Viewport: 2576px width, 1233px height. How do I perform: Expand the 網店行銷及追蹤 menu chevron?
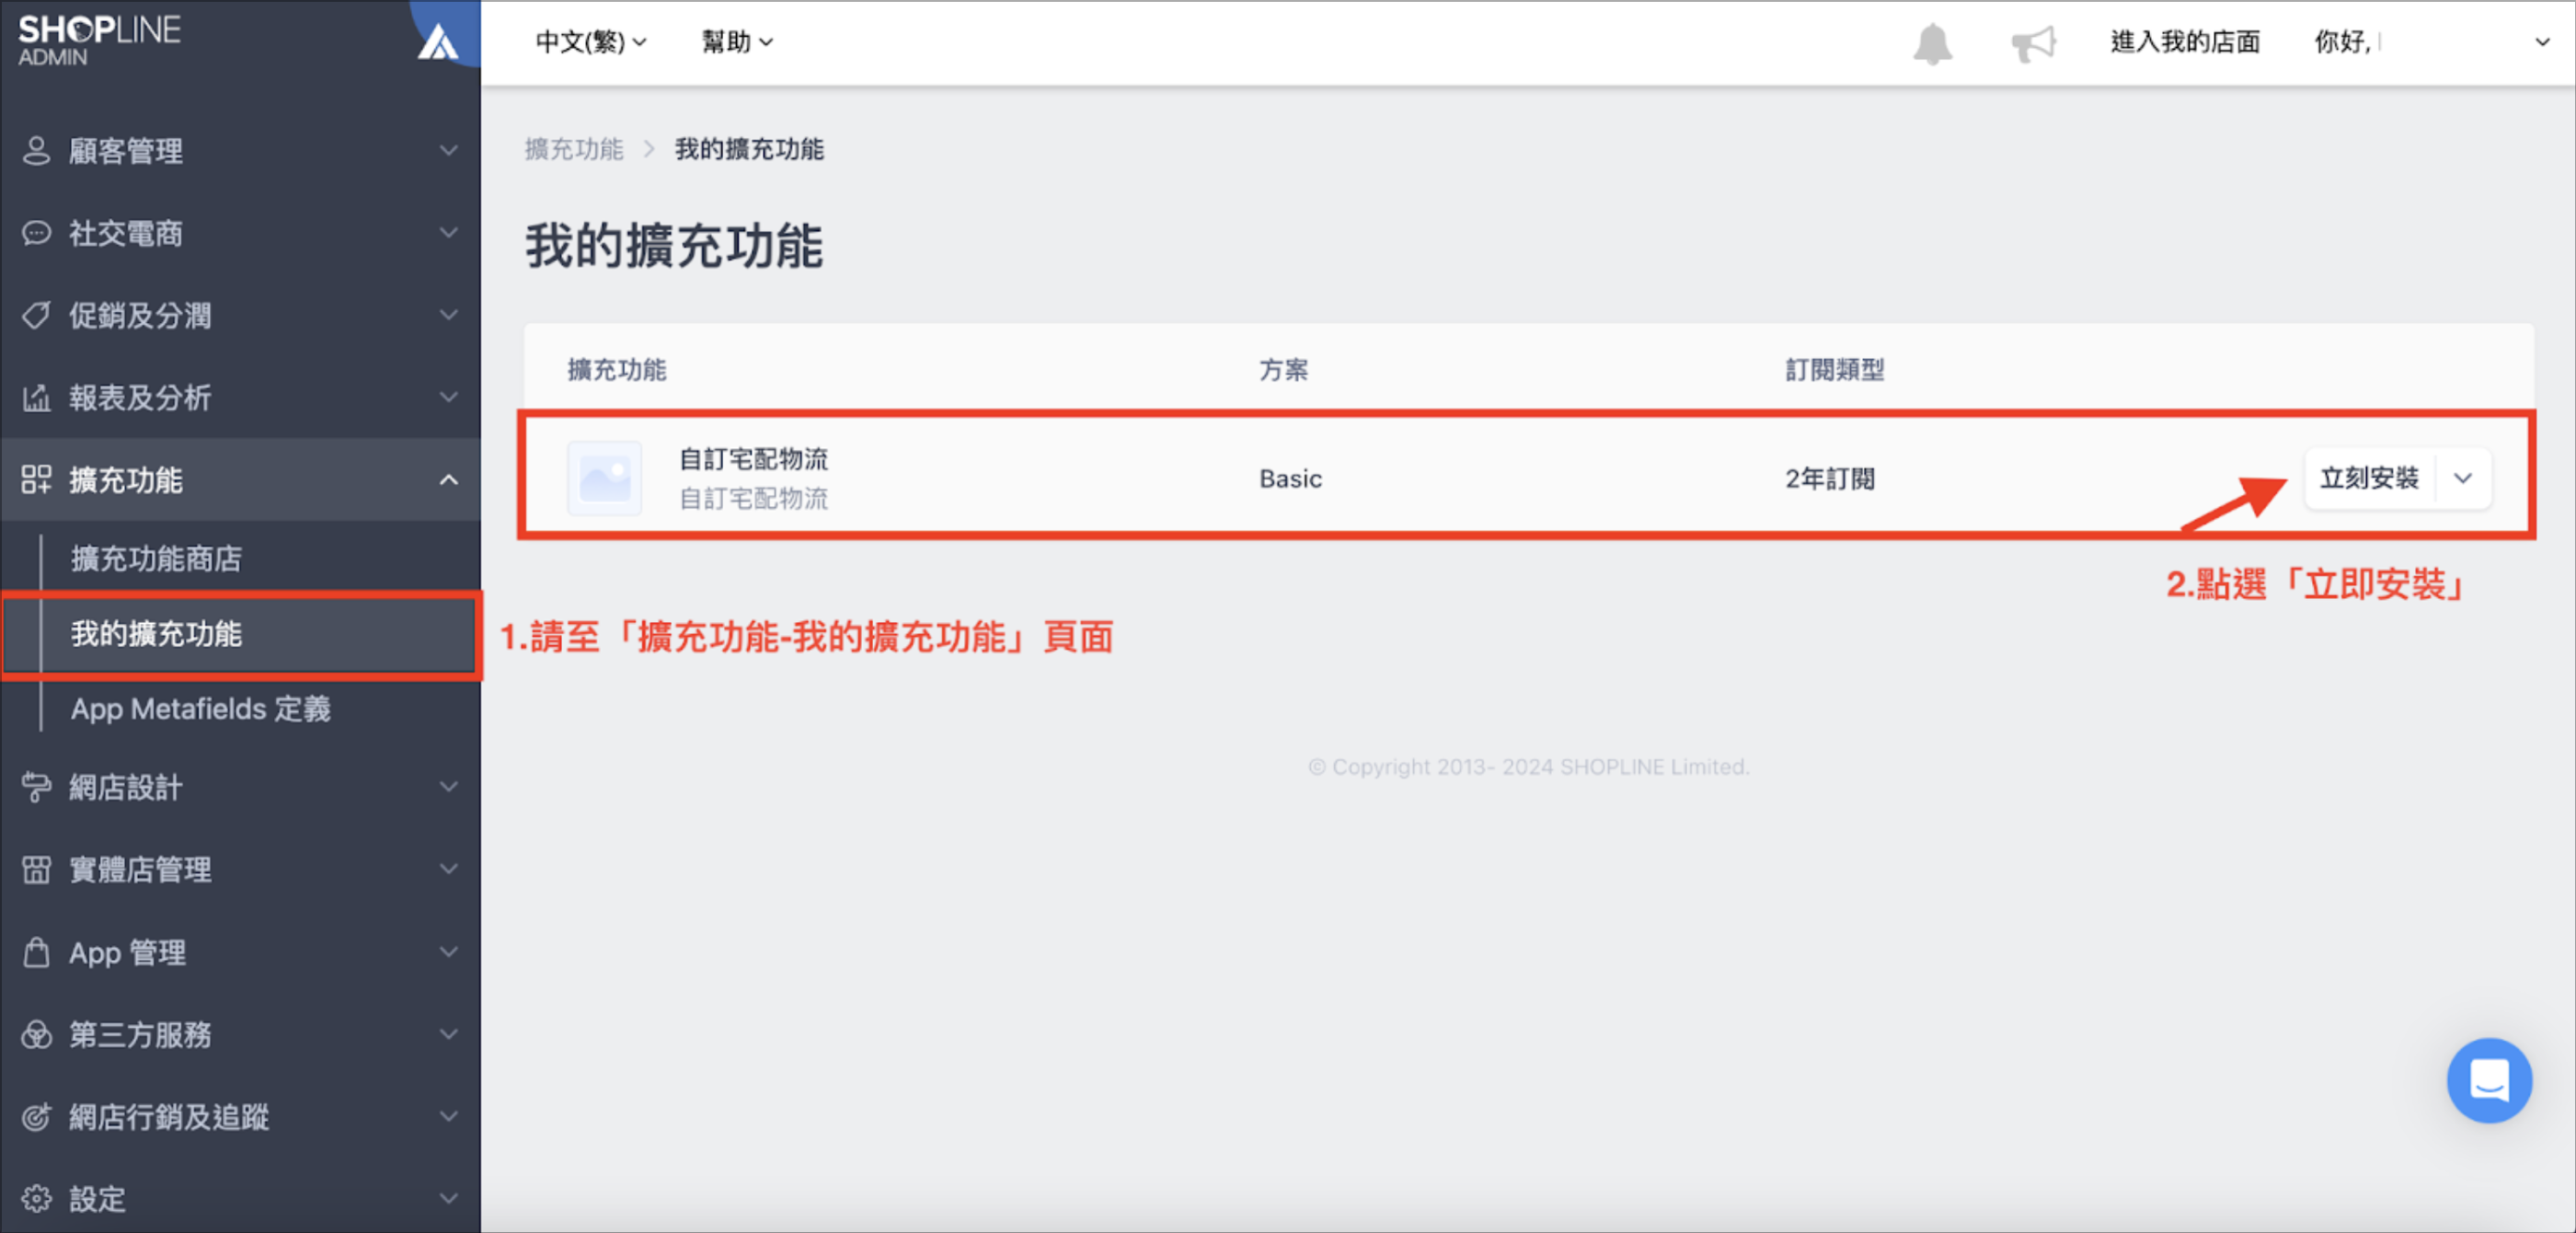tap(449, 1115)
